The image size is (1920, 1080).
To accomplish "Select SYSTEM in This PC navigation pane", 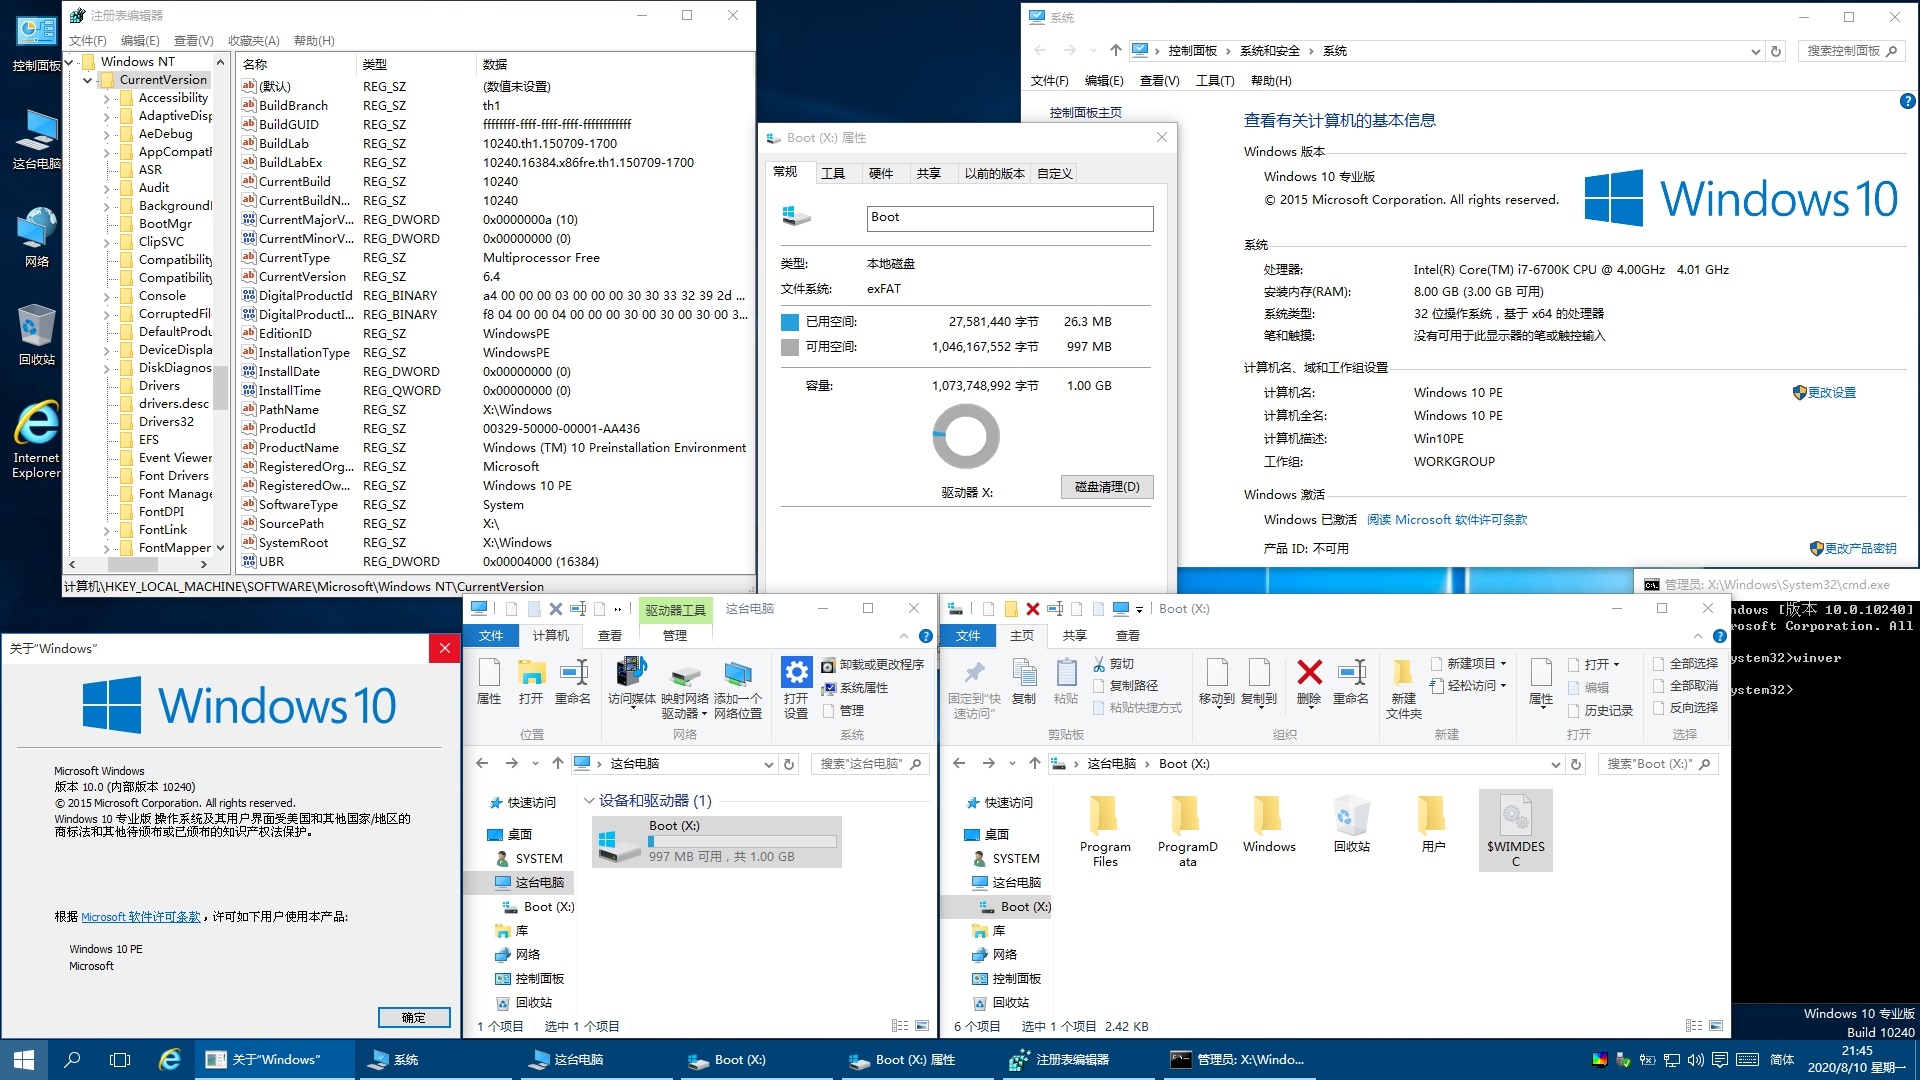I will click(x=538, y=859).
